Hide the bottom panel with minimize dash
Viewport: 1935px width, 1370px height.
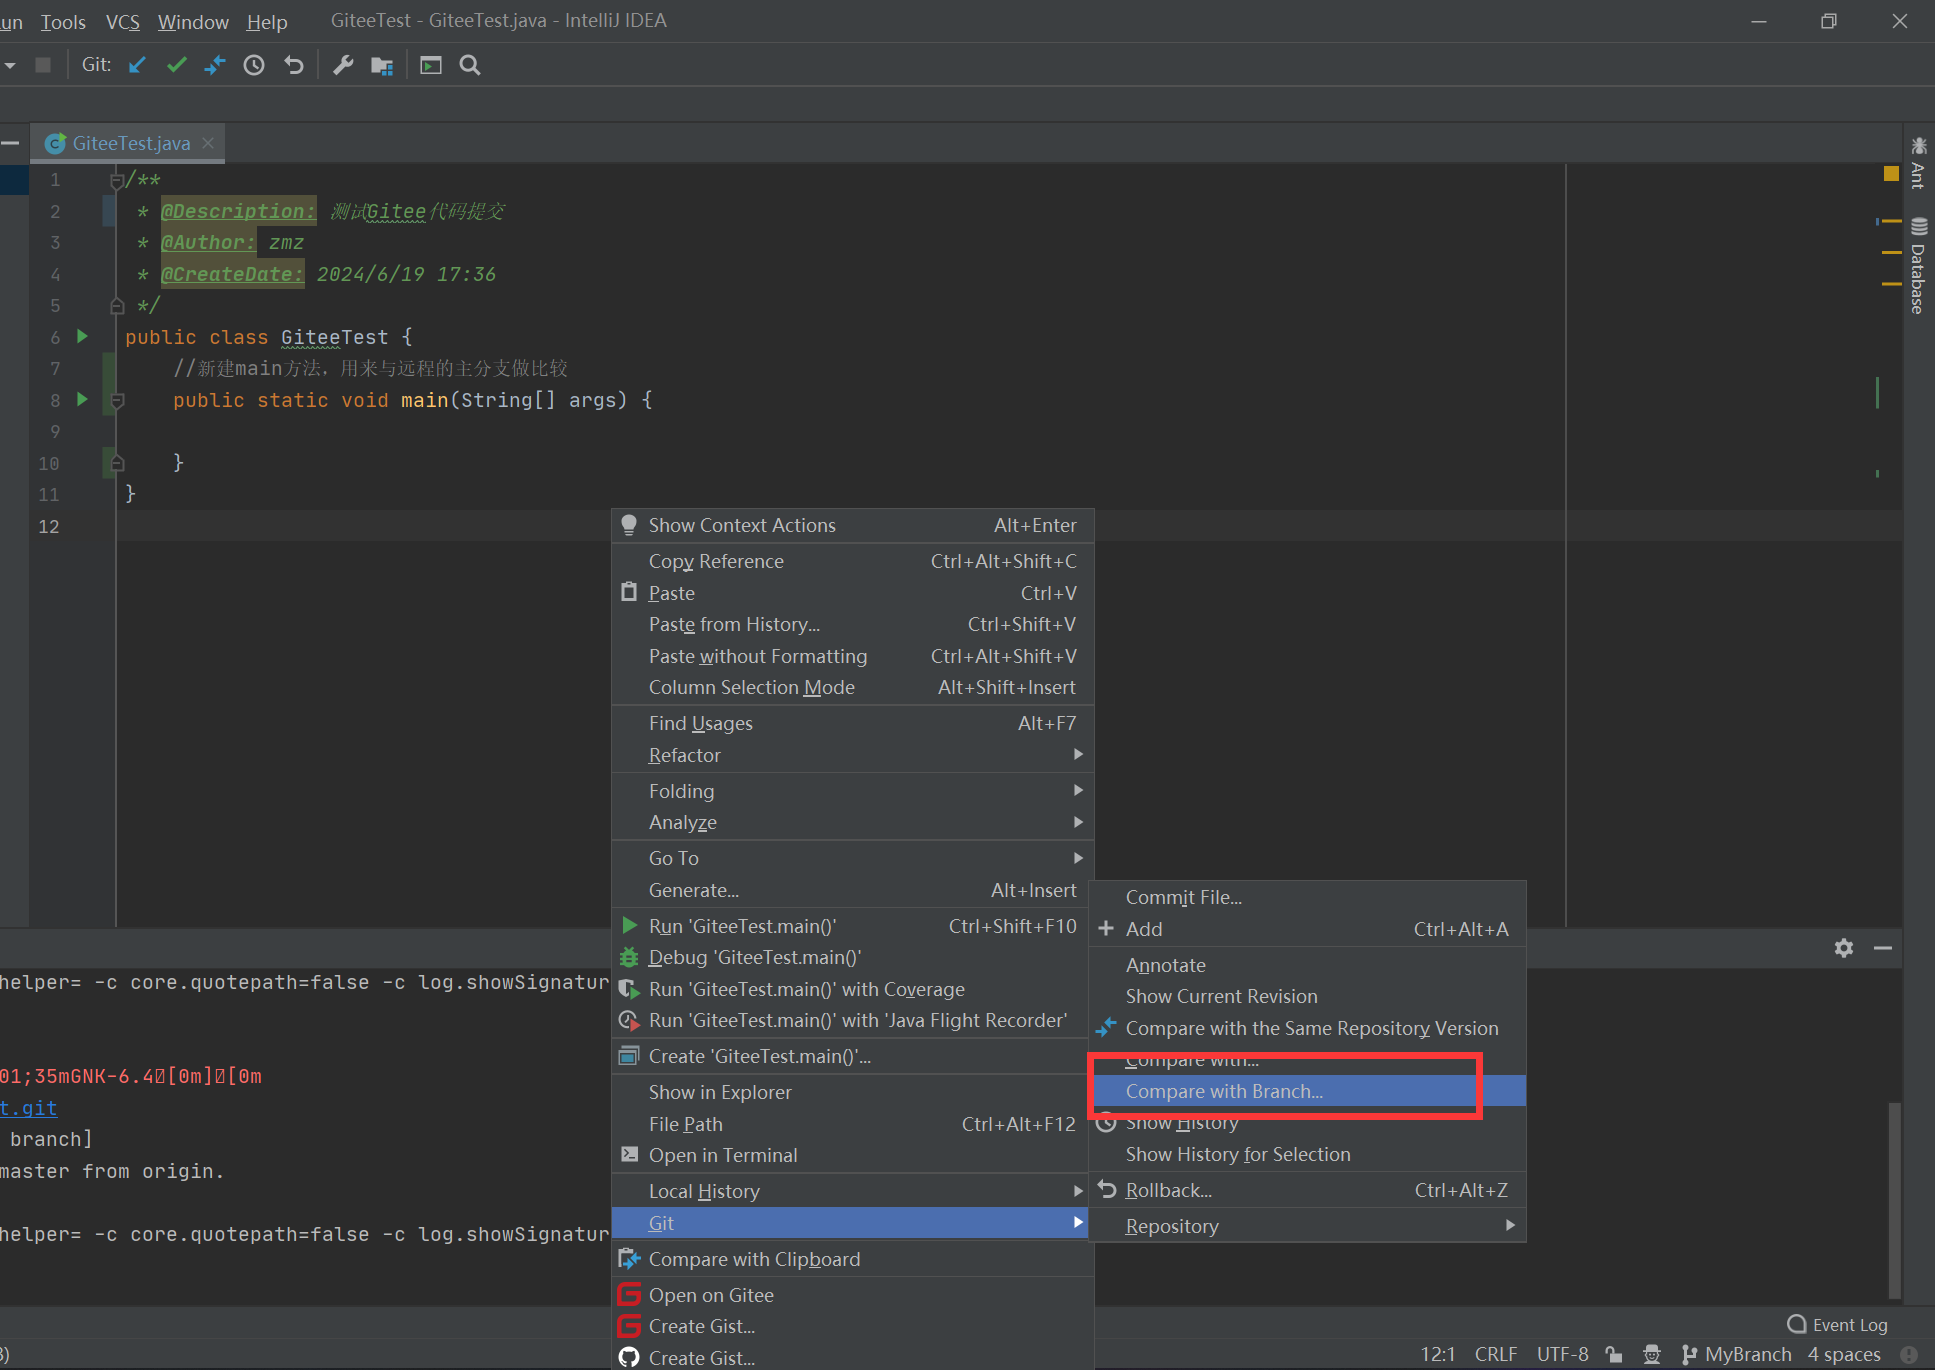point(1883,947)
